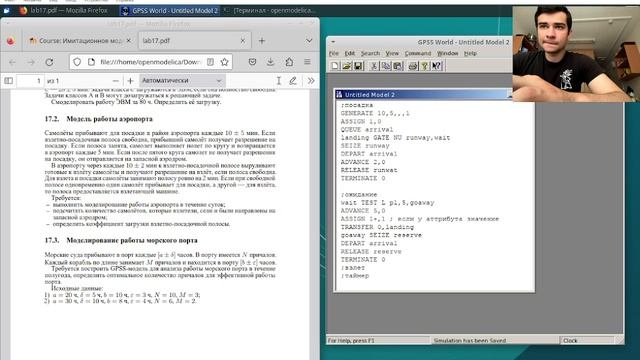The width and height of the screenshot is (640, 360).
Task: Click Untitled Model 2 title bar
Action: tap(423, 94)
